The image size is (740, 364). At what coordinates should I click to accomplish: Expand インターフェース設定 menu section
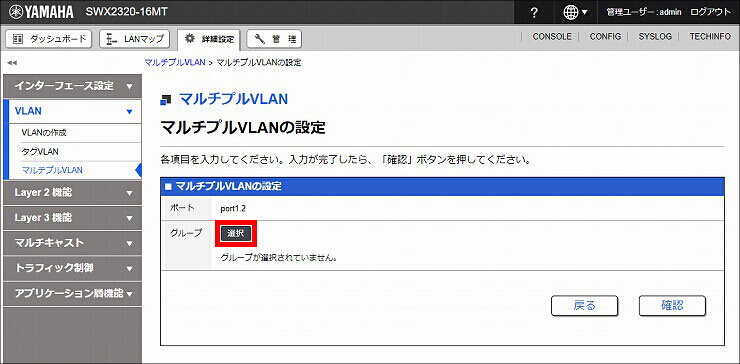tap(72, 86)
